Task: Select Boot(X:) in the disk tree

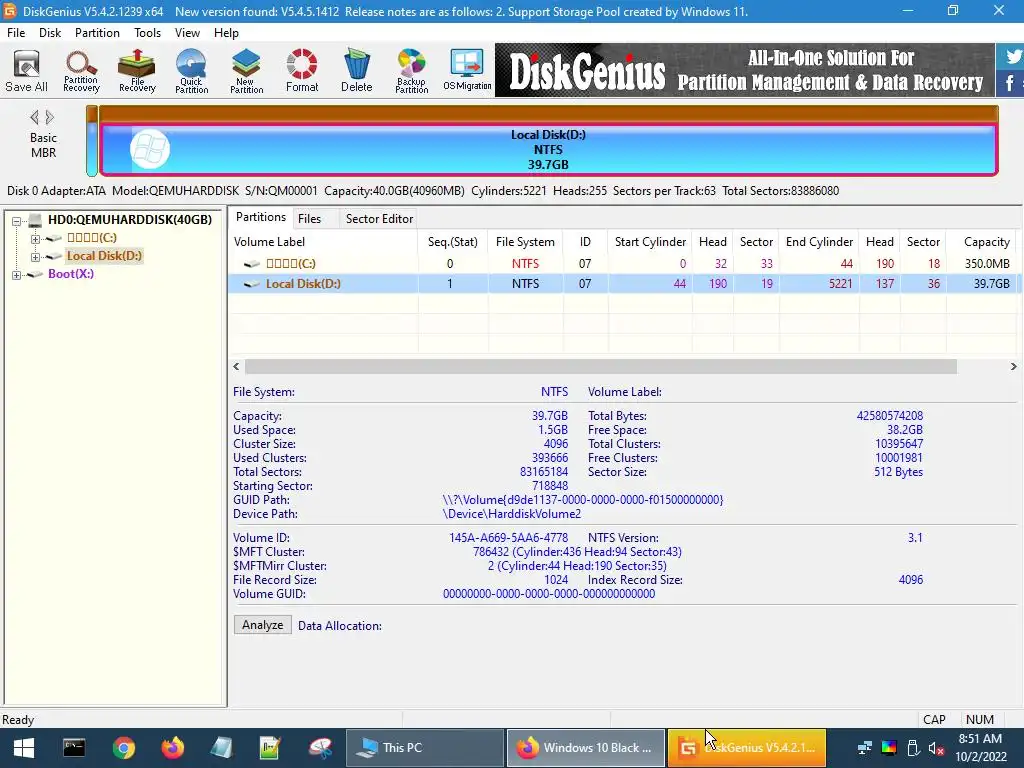Action: 71,274
